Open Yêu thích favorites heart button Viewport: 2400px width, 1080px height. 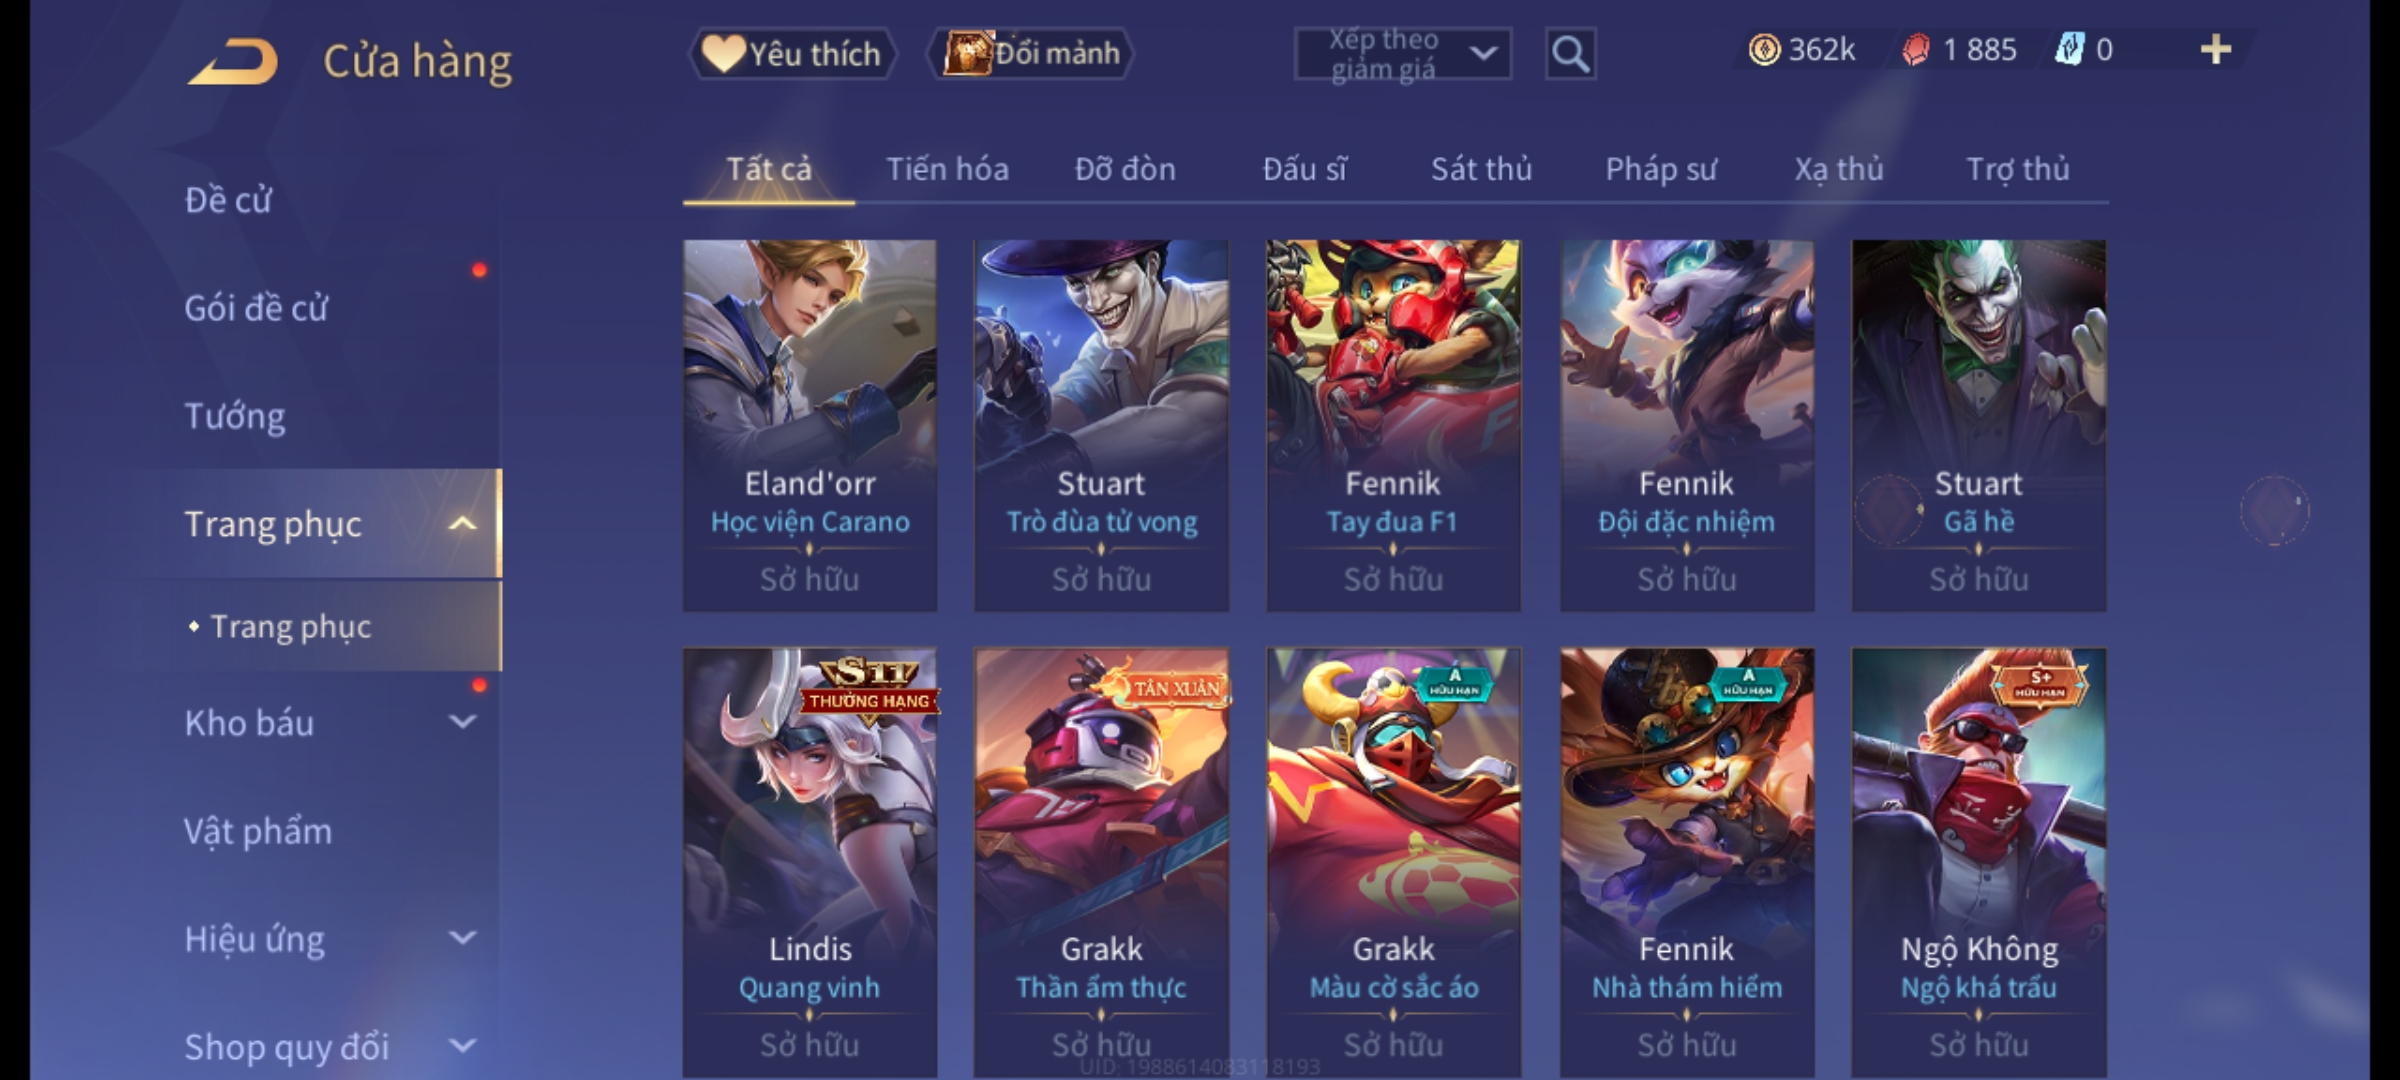pyautogui.click(x=792, y=54)
